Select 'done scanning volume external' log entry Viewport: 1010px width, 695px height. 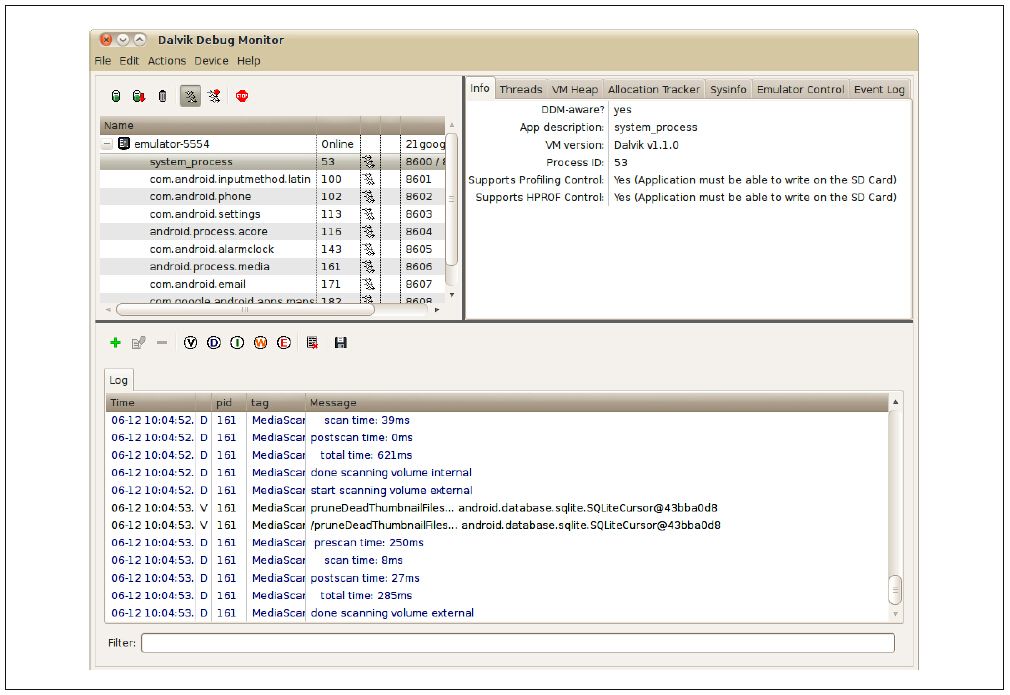(x=497, y=613)
